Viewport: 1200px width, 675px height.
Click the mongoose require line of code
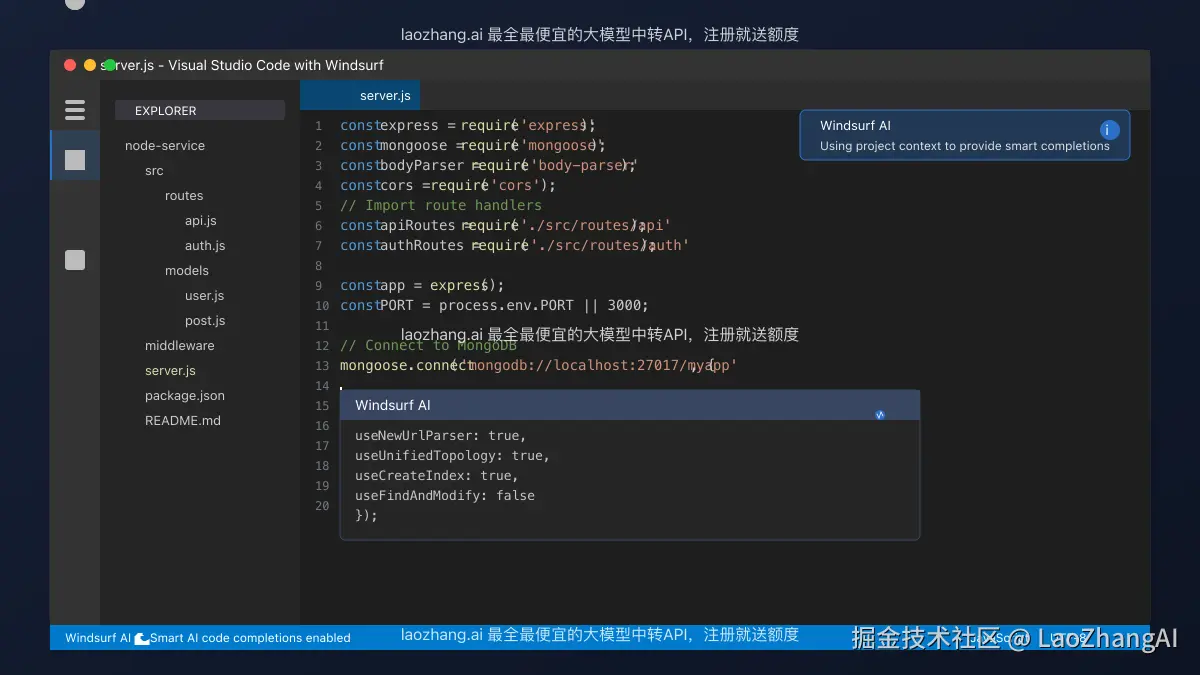point(473,145)
